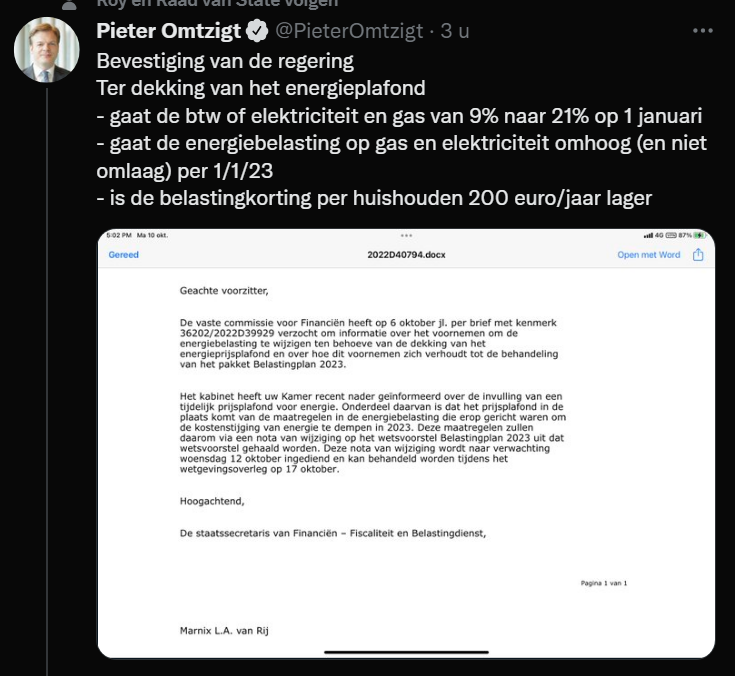Image resolution: width=735 pixels, height=676 pixels.
Task: Open the @PieterOmtzigt handle link
Action: click(x=345, y=31)
